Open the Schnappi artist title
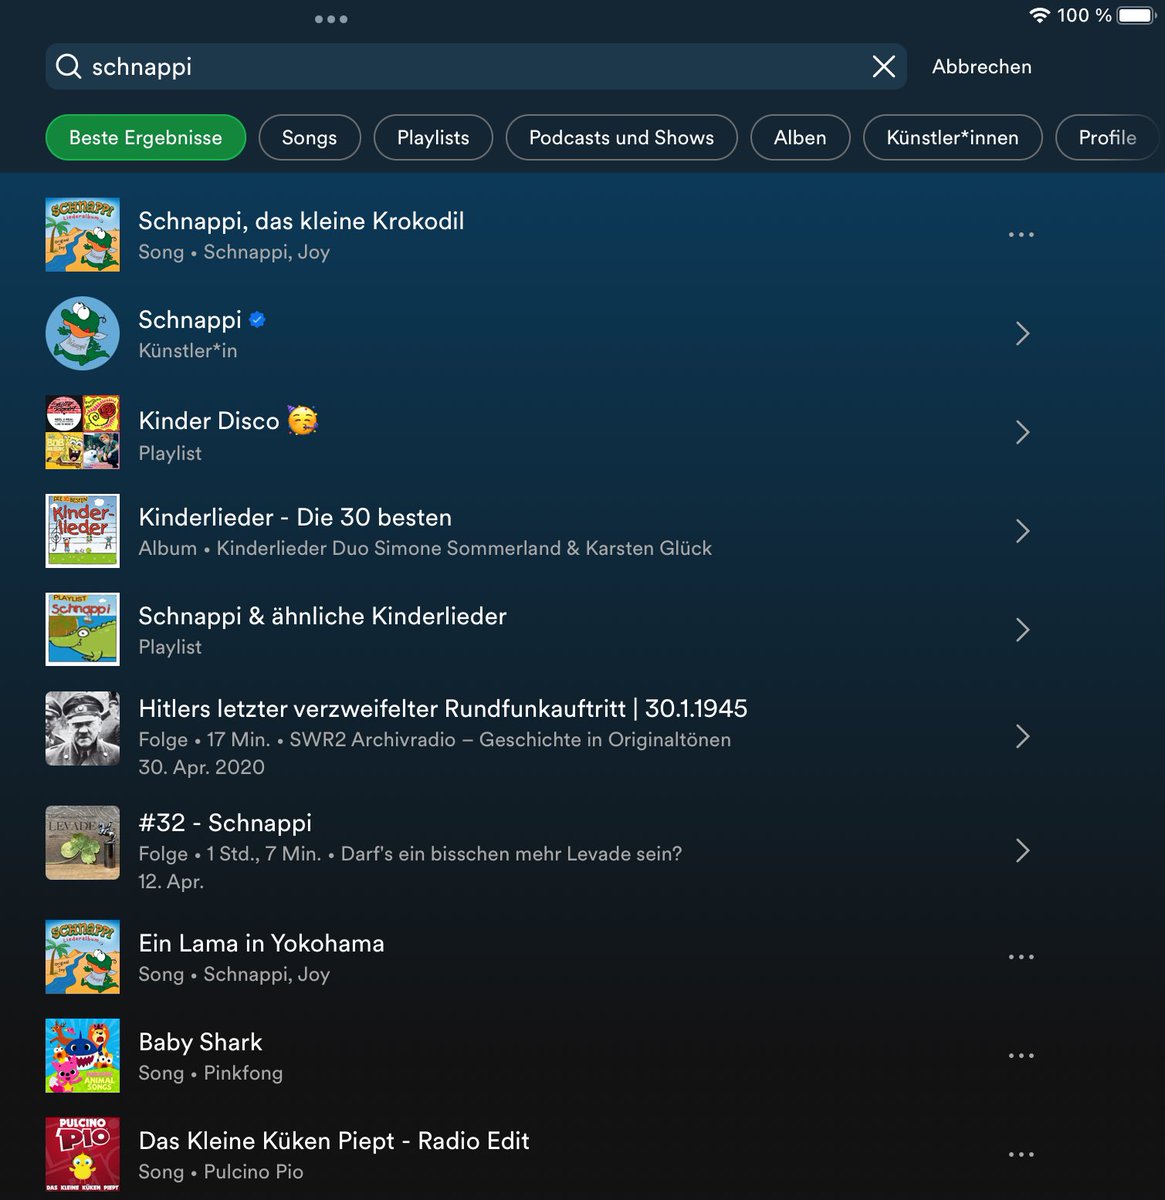The height and width of the screenshot is (1200, 1165). [190, 320]
